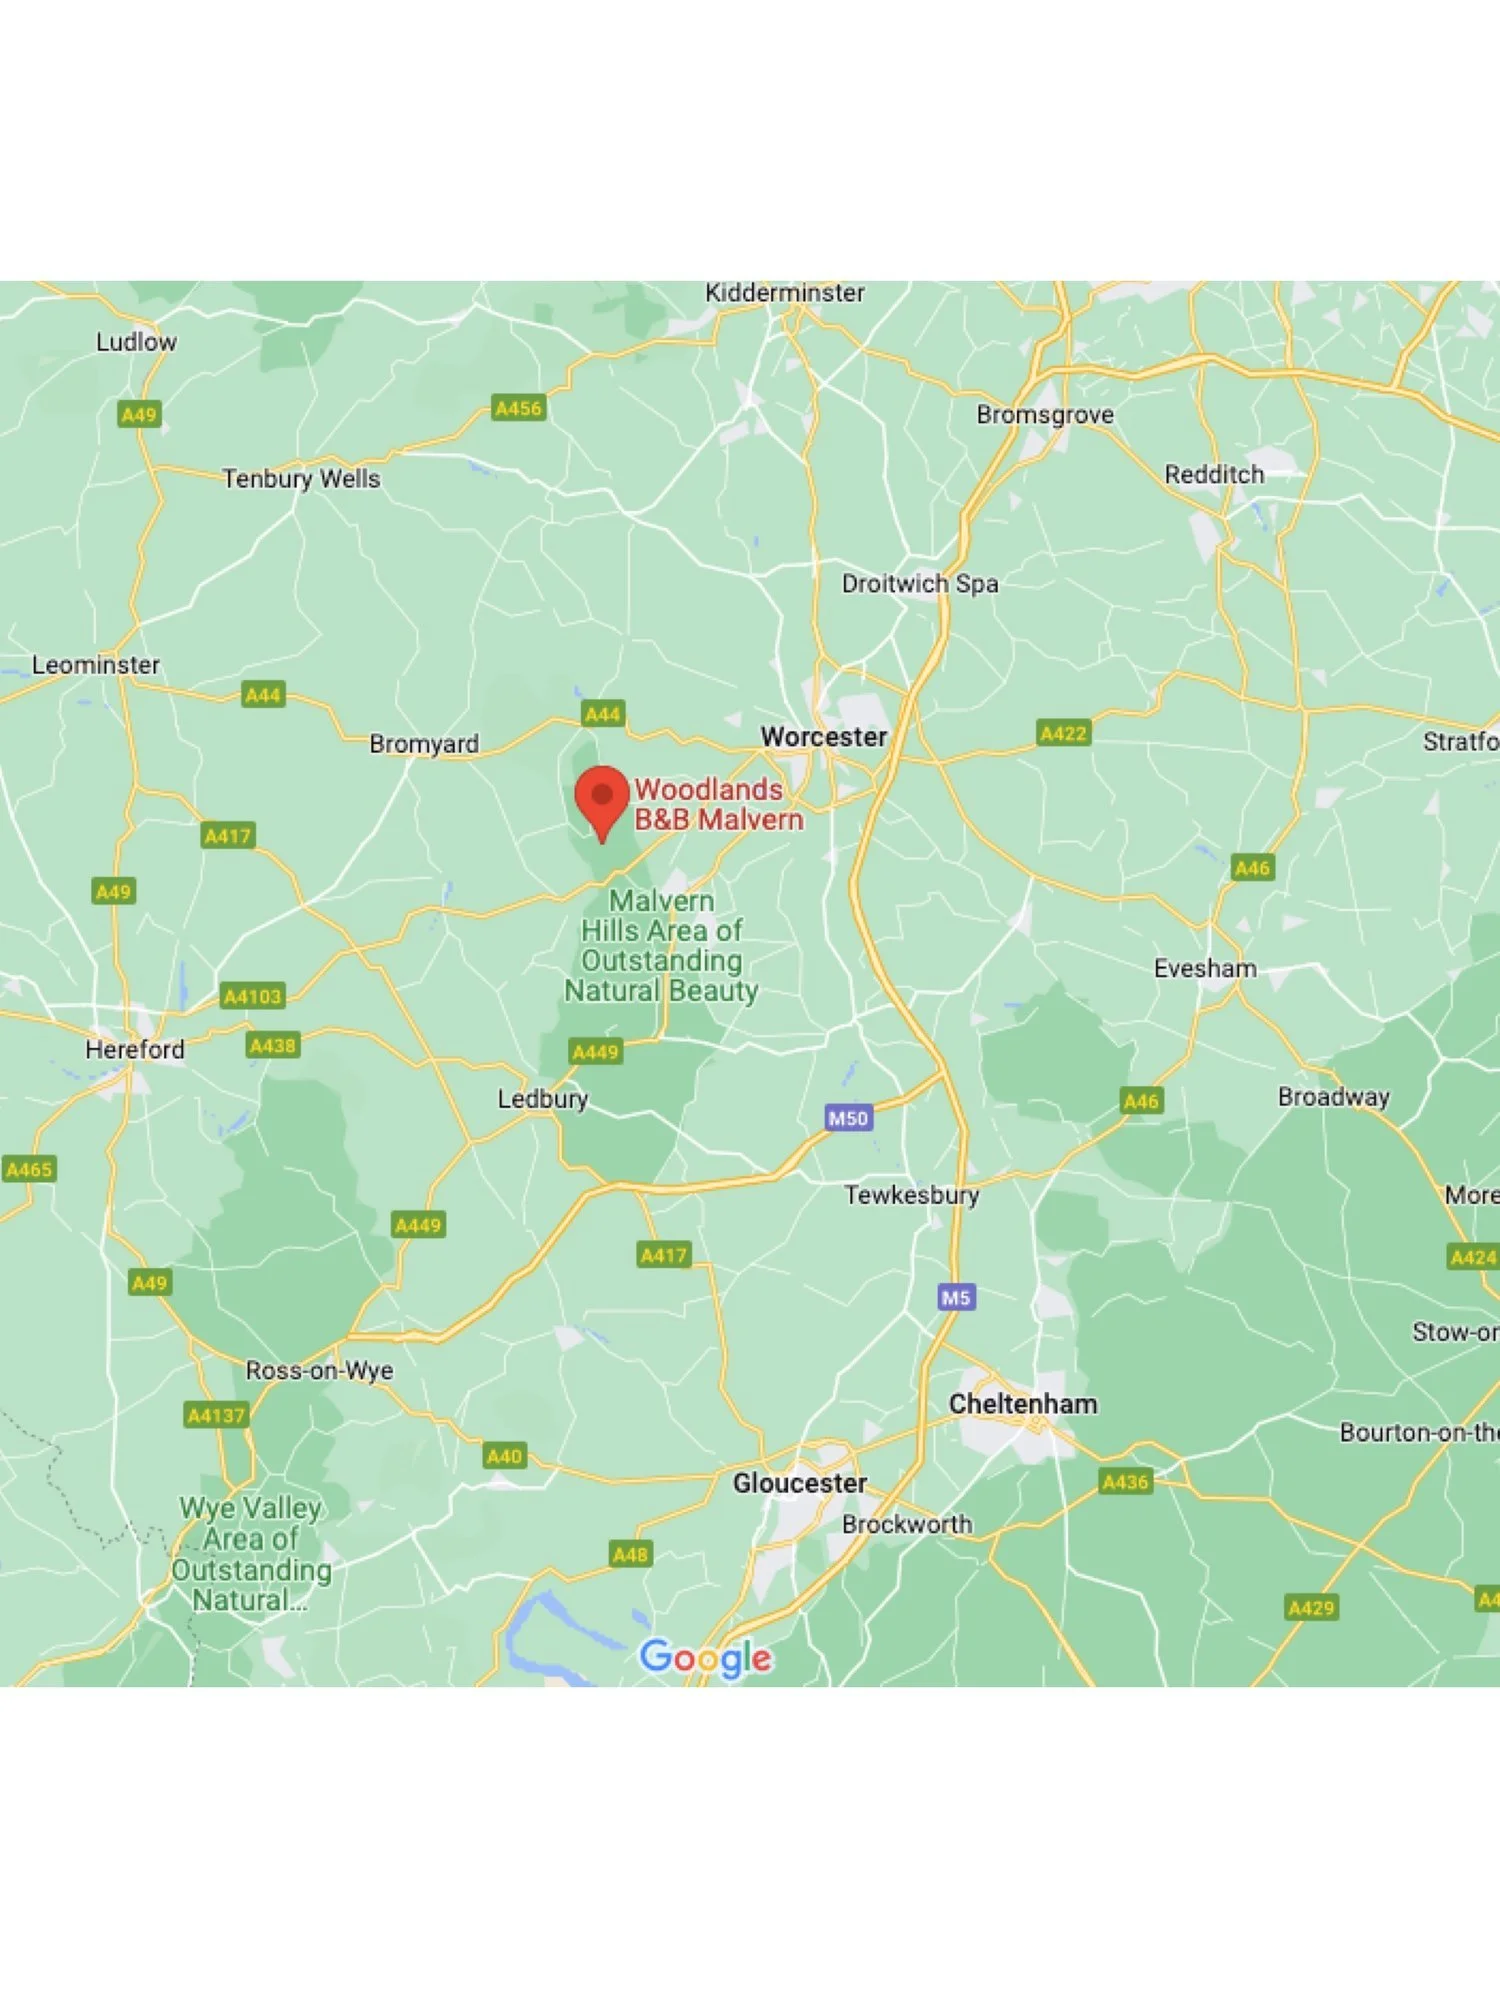The width and height of the screenshot is (1500, 2000).
Task: Click the A422 road badge
Action: click(x=1063, y=733)
